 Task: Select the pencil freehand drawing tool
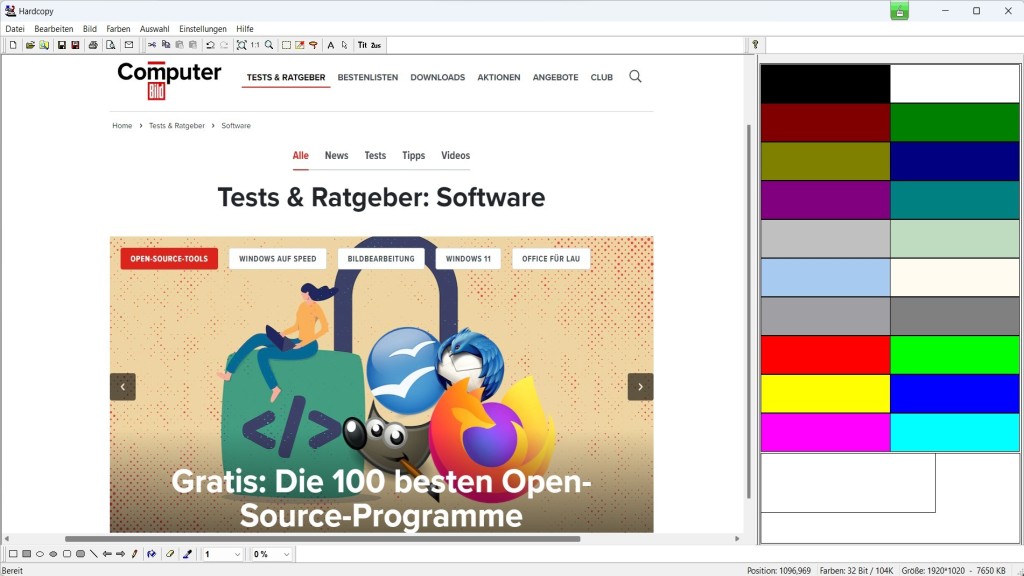point(135,554)
